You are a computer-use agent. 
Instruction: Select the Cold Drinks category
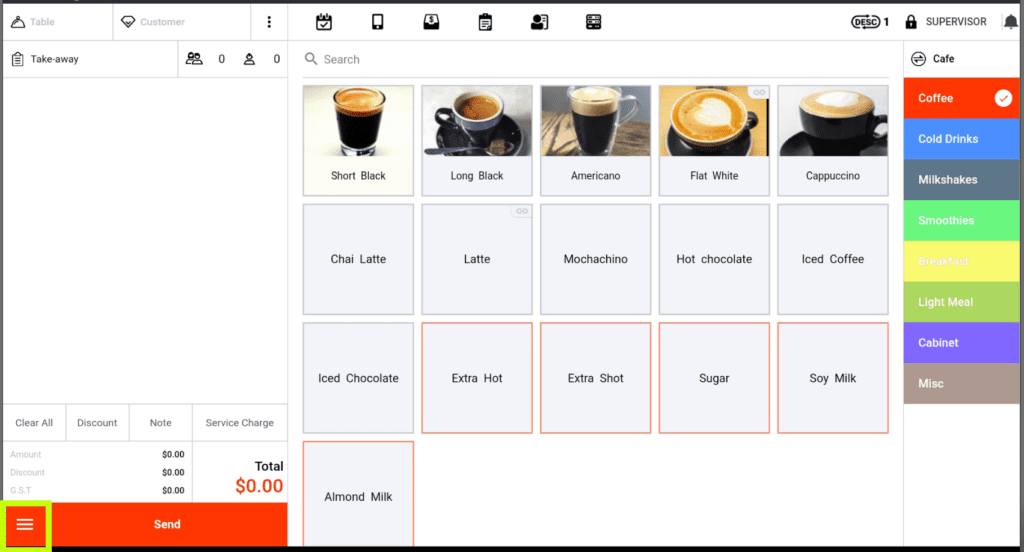pyautogui.click(x=963, y=139)
